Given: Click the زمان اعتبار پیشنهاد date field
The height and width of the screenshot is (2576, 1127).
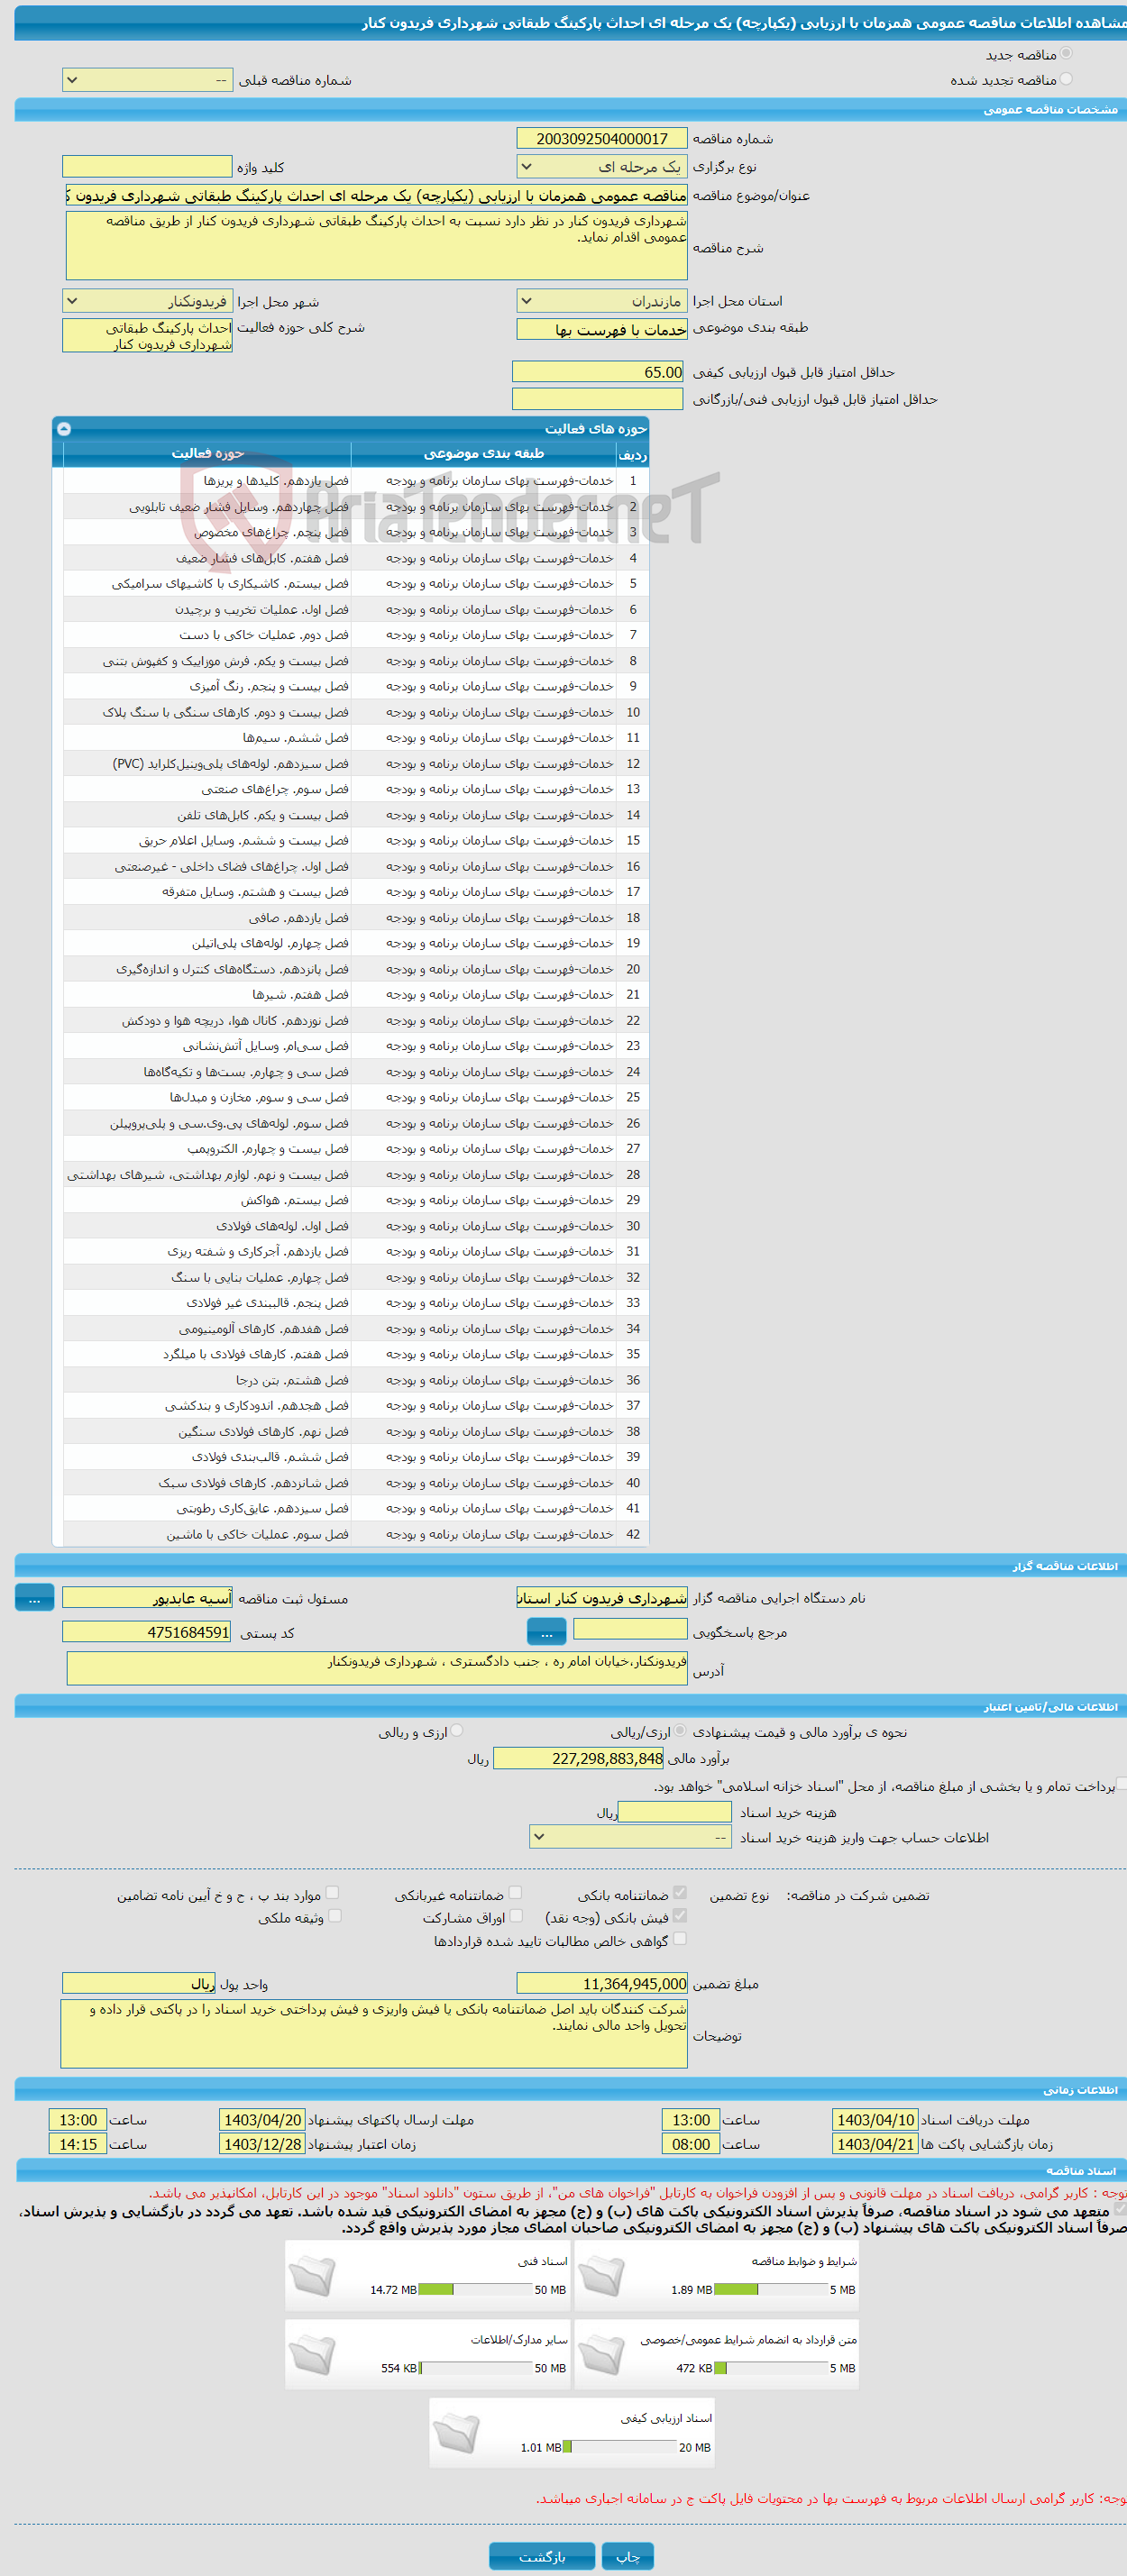Looking at the screenshot, I should [x=262, y=2145].
